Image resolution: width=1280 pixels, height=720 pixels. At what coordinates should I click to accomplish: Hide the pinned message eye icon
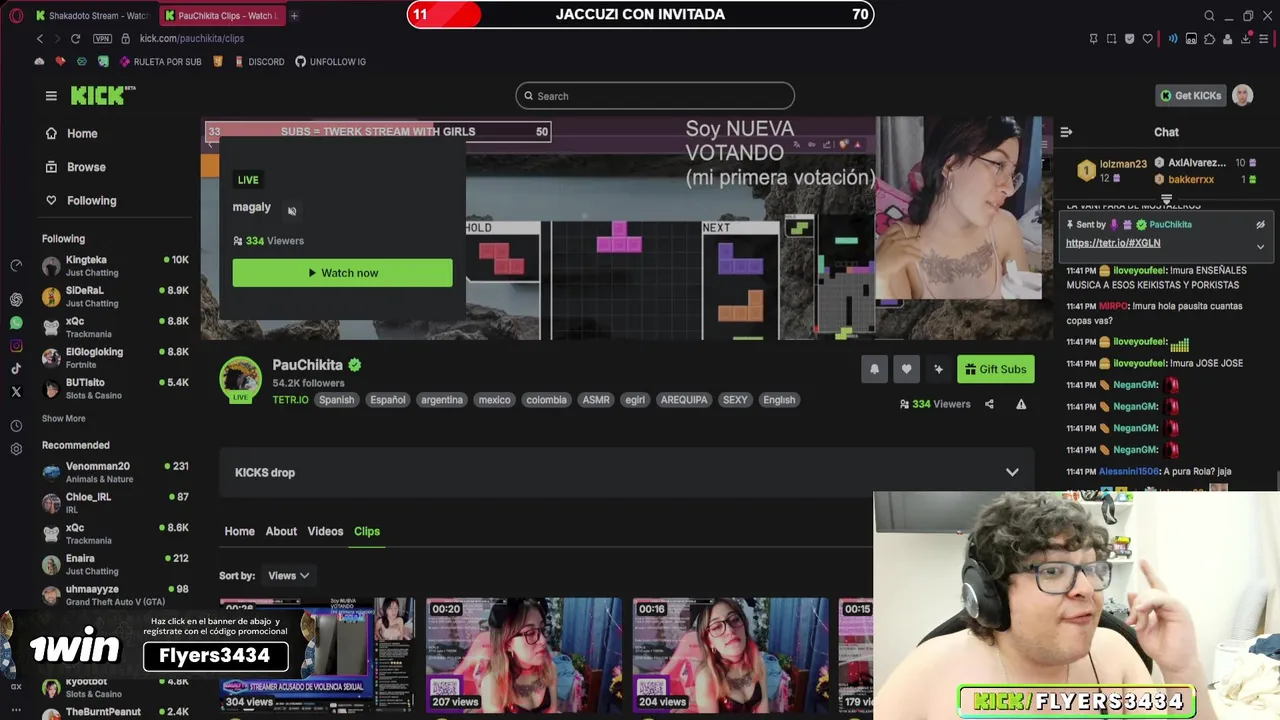1260,225
